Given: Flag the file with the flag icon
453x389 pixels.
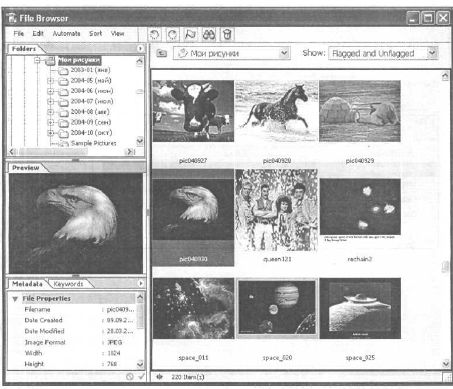Looking at the screenshot, I should pos(190,34).
